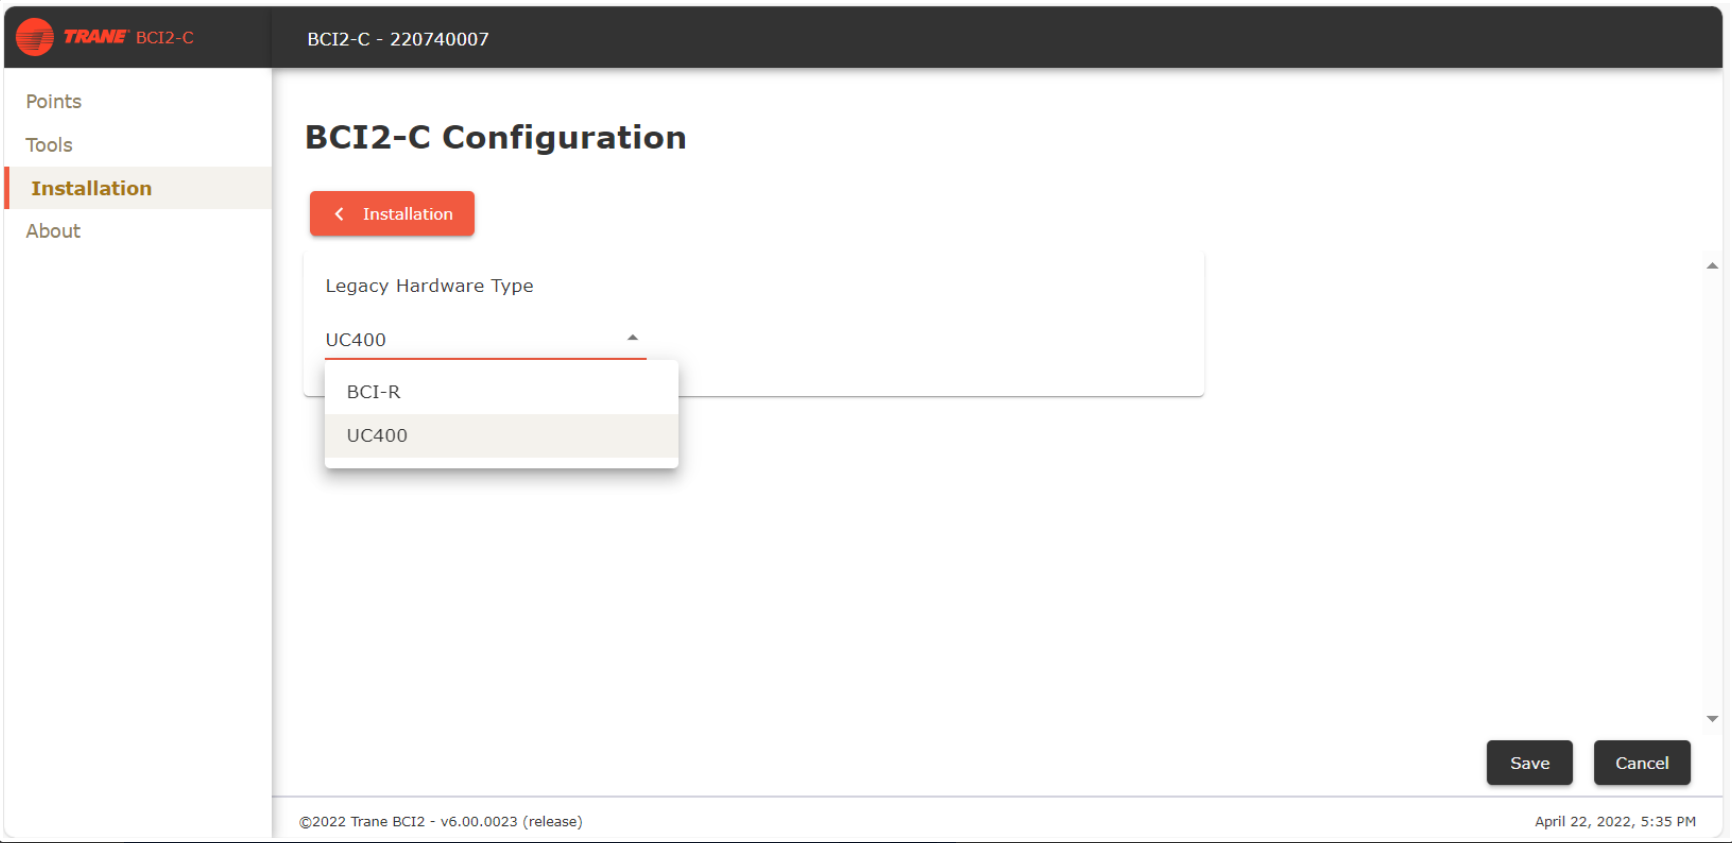
Task: Open the Tools section in sidebar
Action: click(x=49, y=145)
